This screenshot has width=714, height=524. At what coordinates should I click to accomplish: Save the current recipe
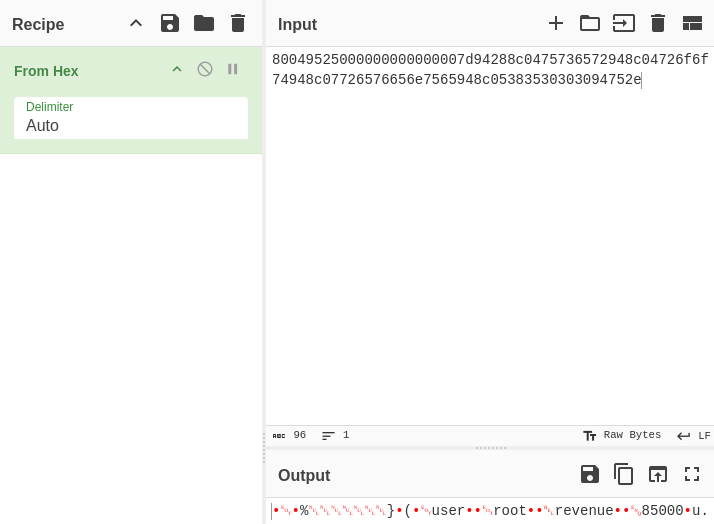(170, 23)
